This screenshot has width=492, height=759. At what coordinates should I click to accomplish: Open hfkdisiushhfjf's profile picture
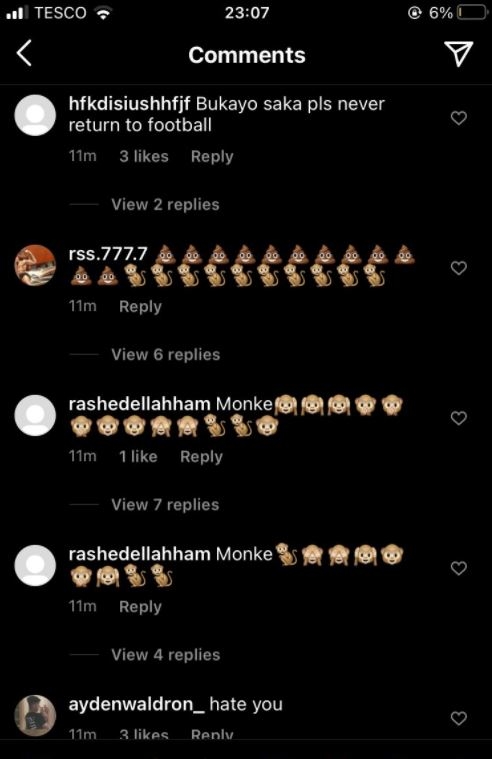(35, 115)
